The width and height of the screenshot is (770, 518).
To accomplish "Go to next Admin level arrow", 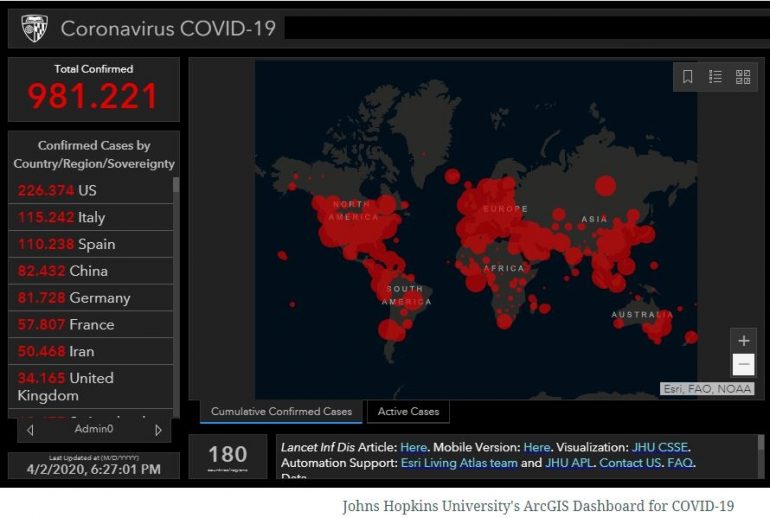I will point(158,430).
